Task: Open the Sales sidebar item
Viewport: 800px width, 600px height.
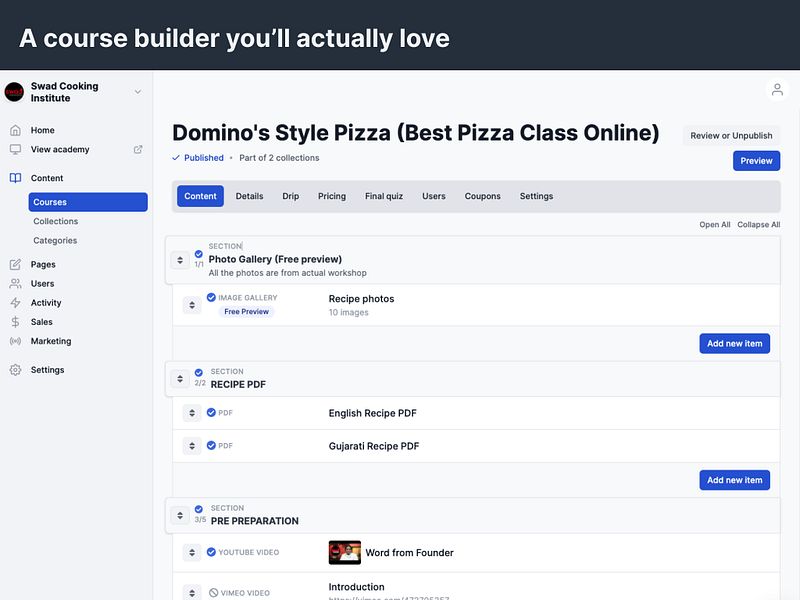Action: click(41, 322)
